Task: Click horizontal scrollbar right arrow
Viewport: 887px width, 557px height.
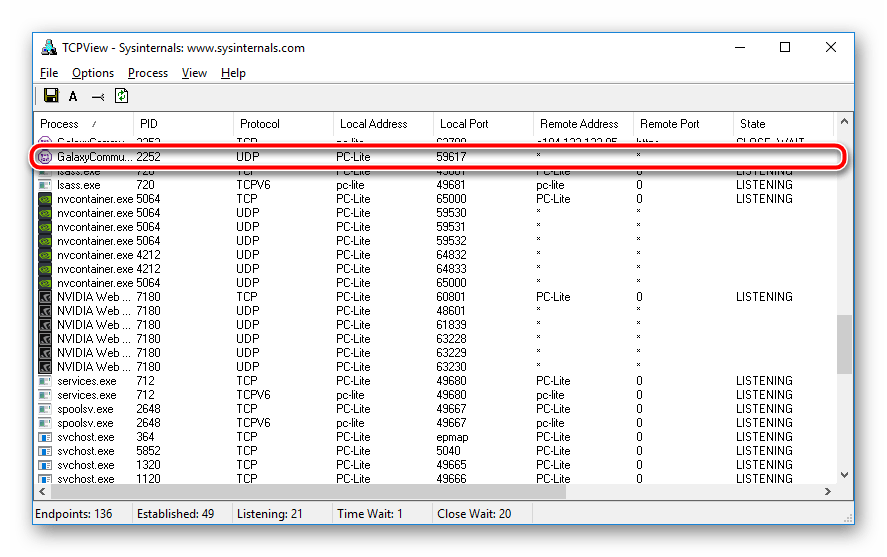Action: click(x=827, y=492)
